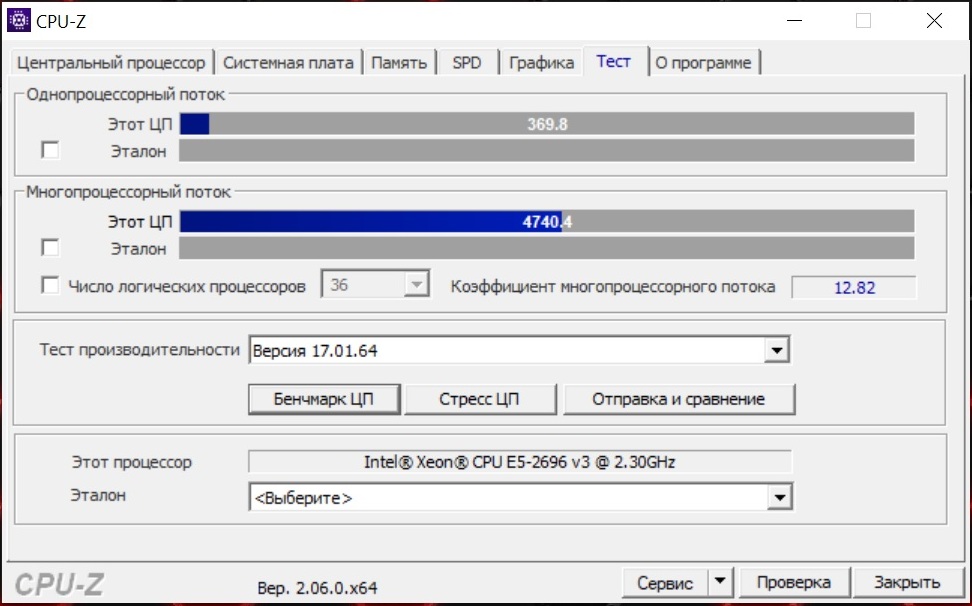This screenshot has width=972, height=606.
Task: Start the Стресс ЦП button
Action: coord(480,399)
